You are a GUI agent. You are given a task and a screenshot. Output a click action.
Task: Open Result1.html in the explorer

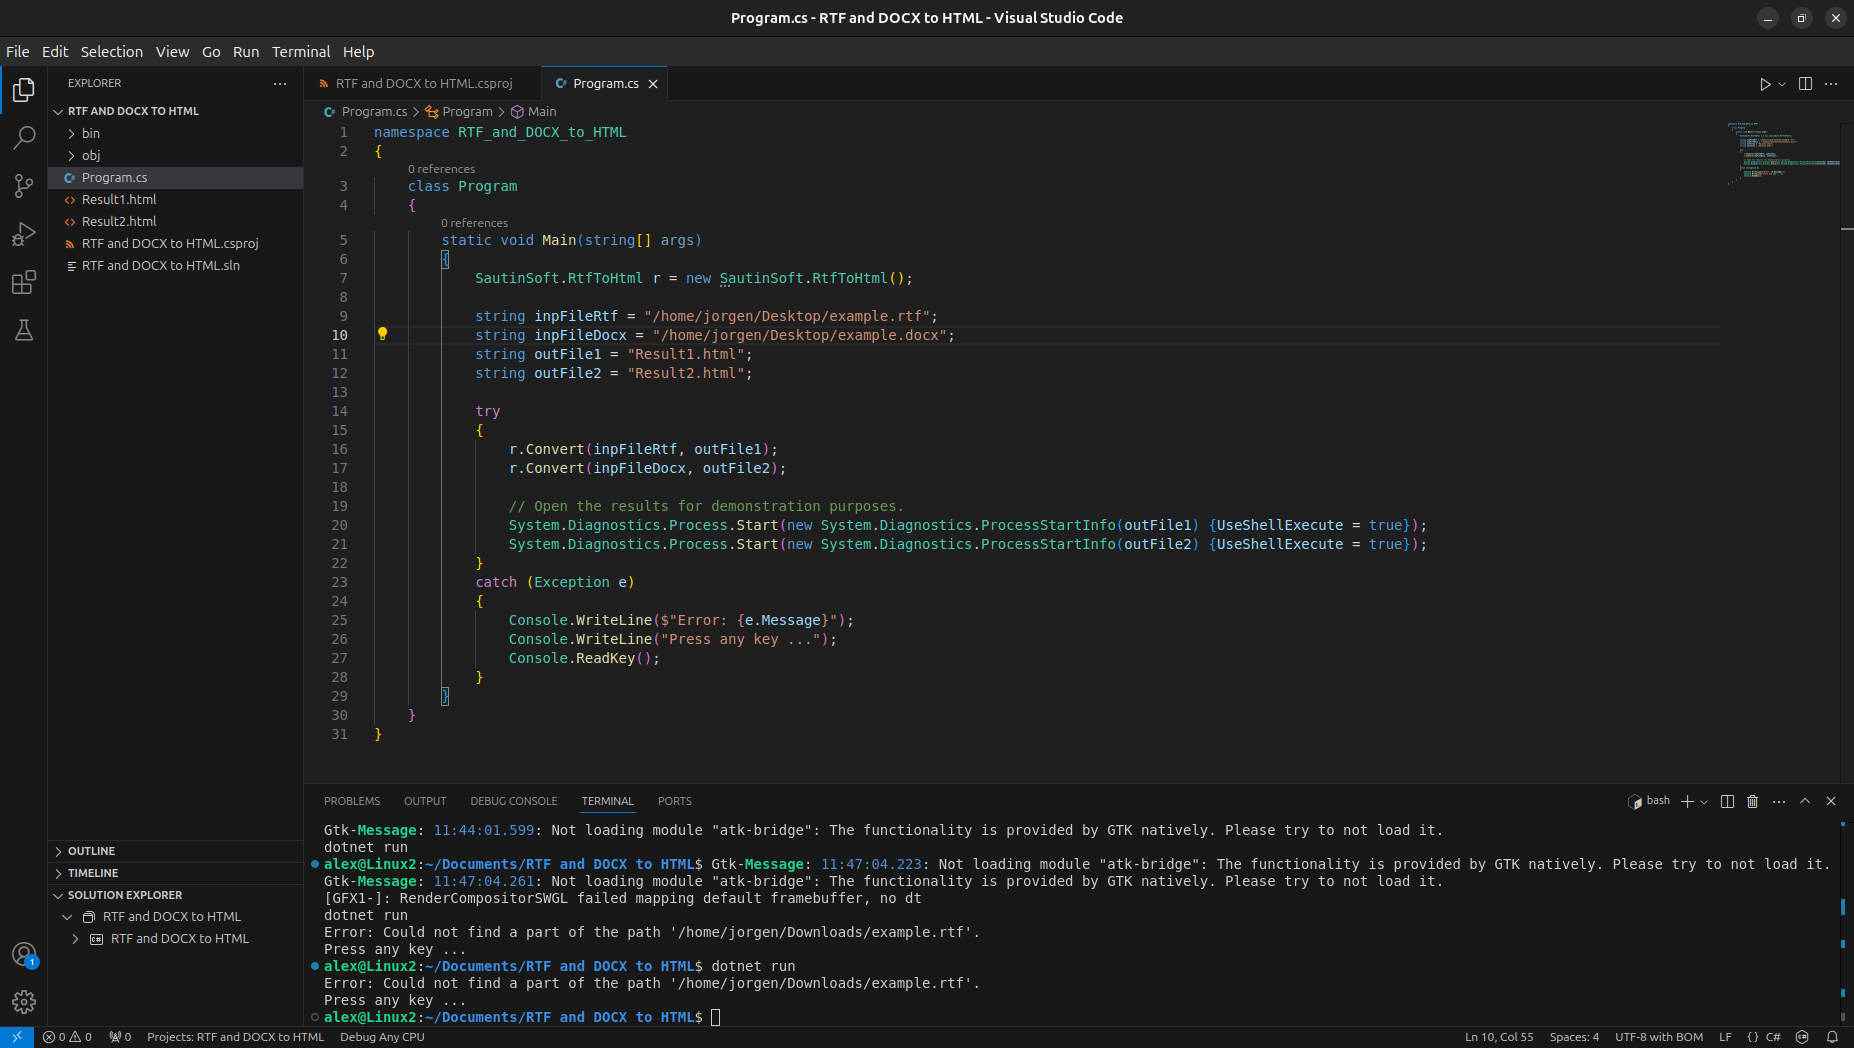pyautogui.click(x=119, y=199)
